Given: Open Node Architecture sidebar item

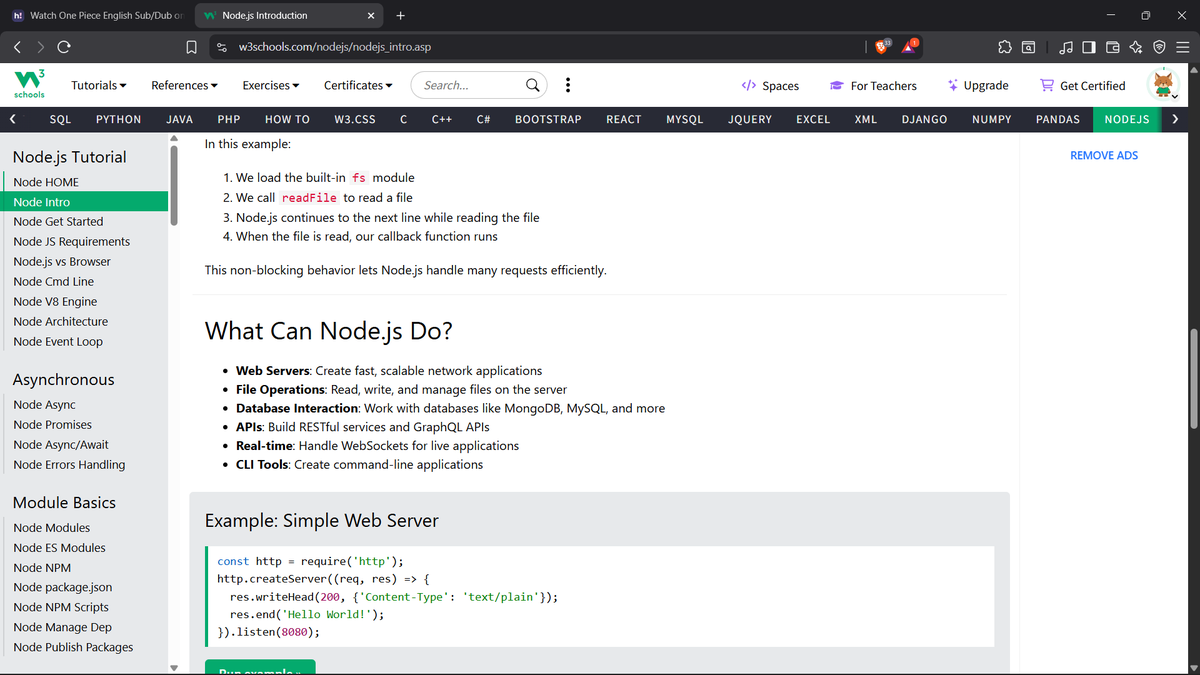Looking at the screenshot, I should pyautogui.click(x=61, y=322).
